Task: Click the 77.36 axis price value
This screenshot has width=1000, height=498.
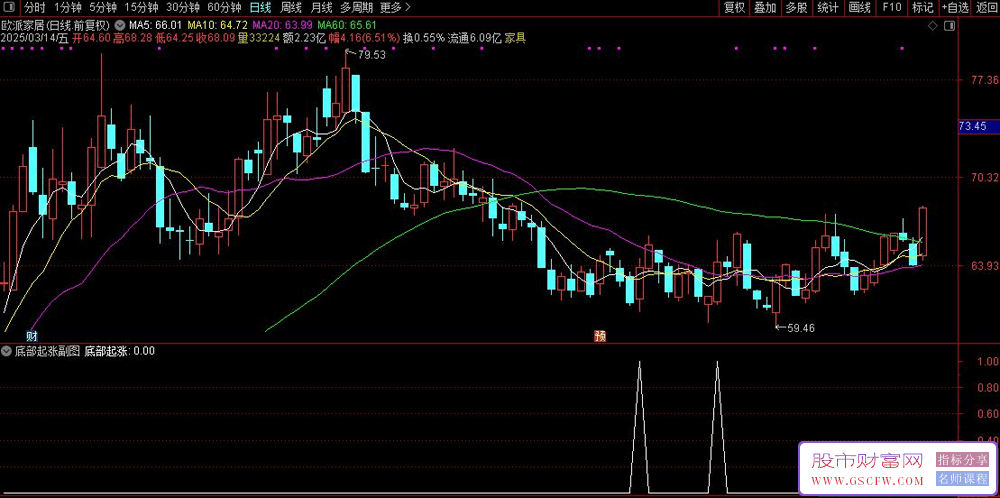Action: click(x=983, y=80)
